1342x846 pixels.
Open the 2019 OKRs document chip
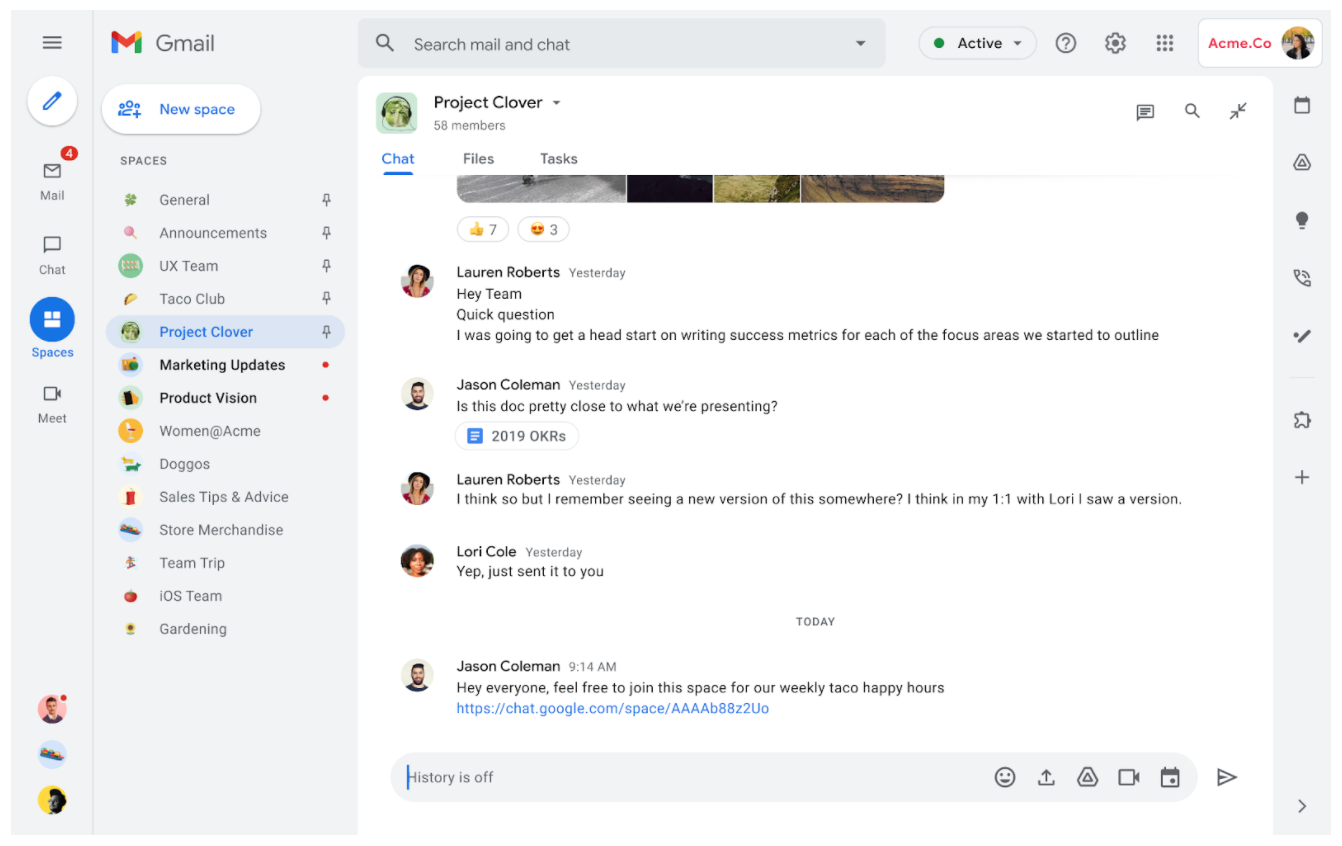coord(517,435)
